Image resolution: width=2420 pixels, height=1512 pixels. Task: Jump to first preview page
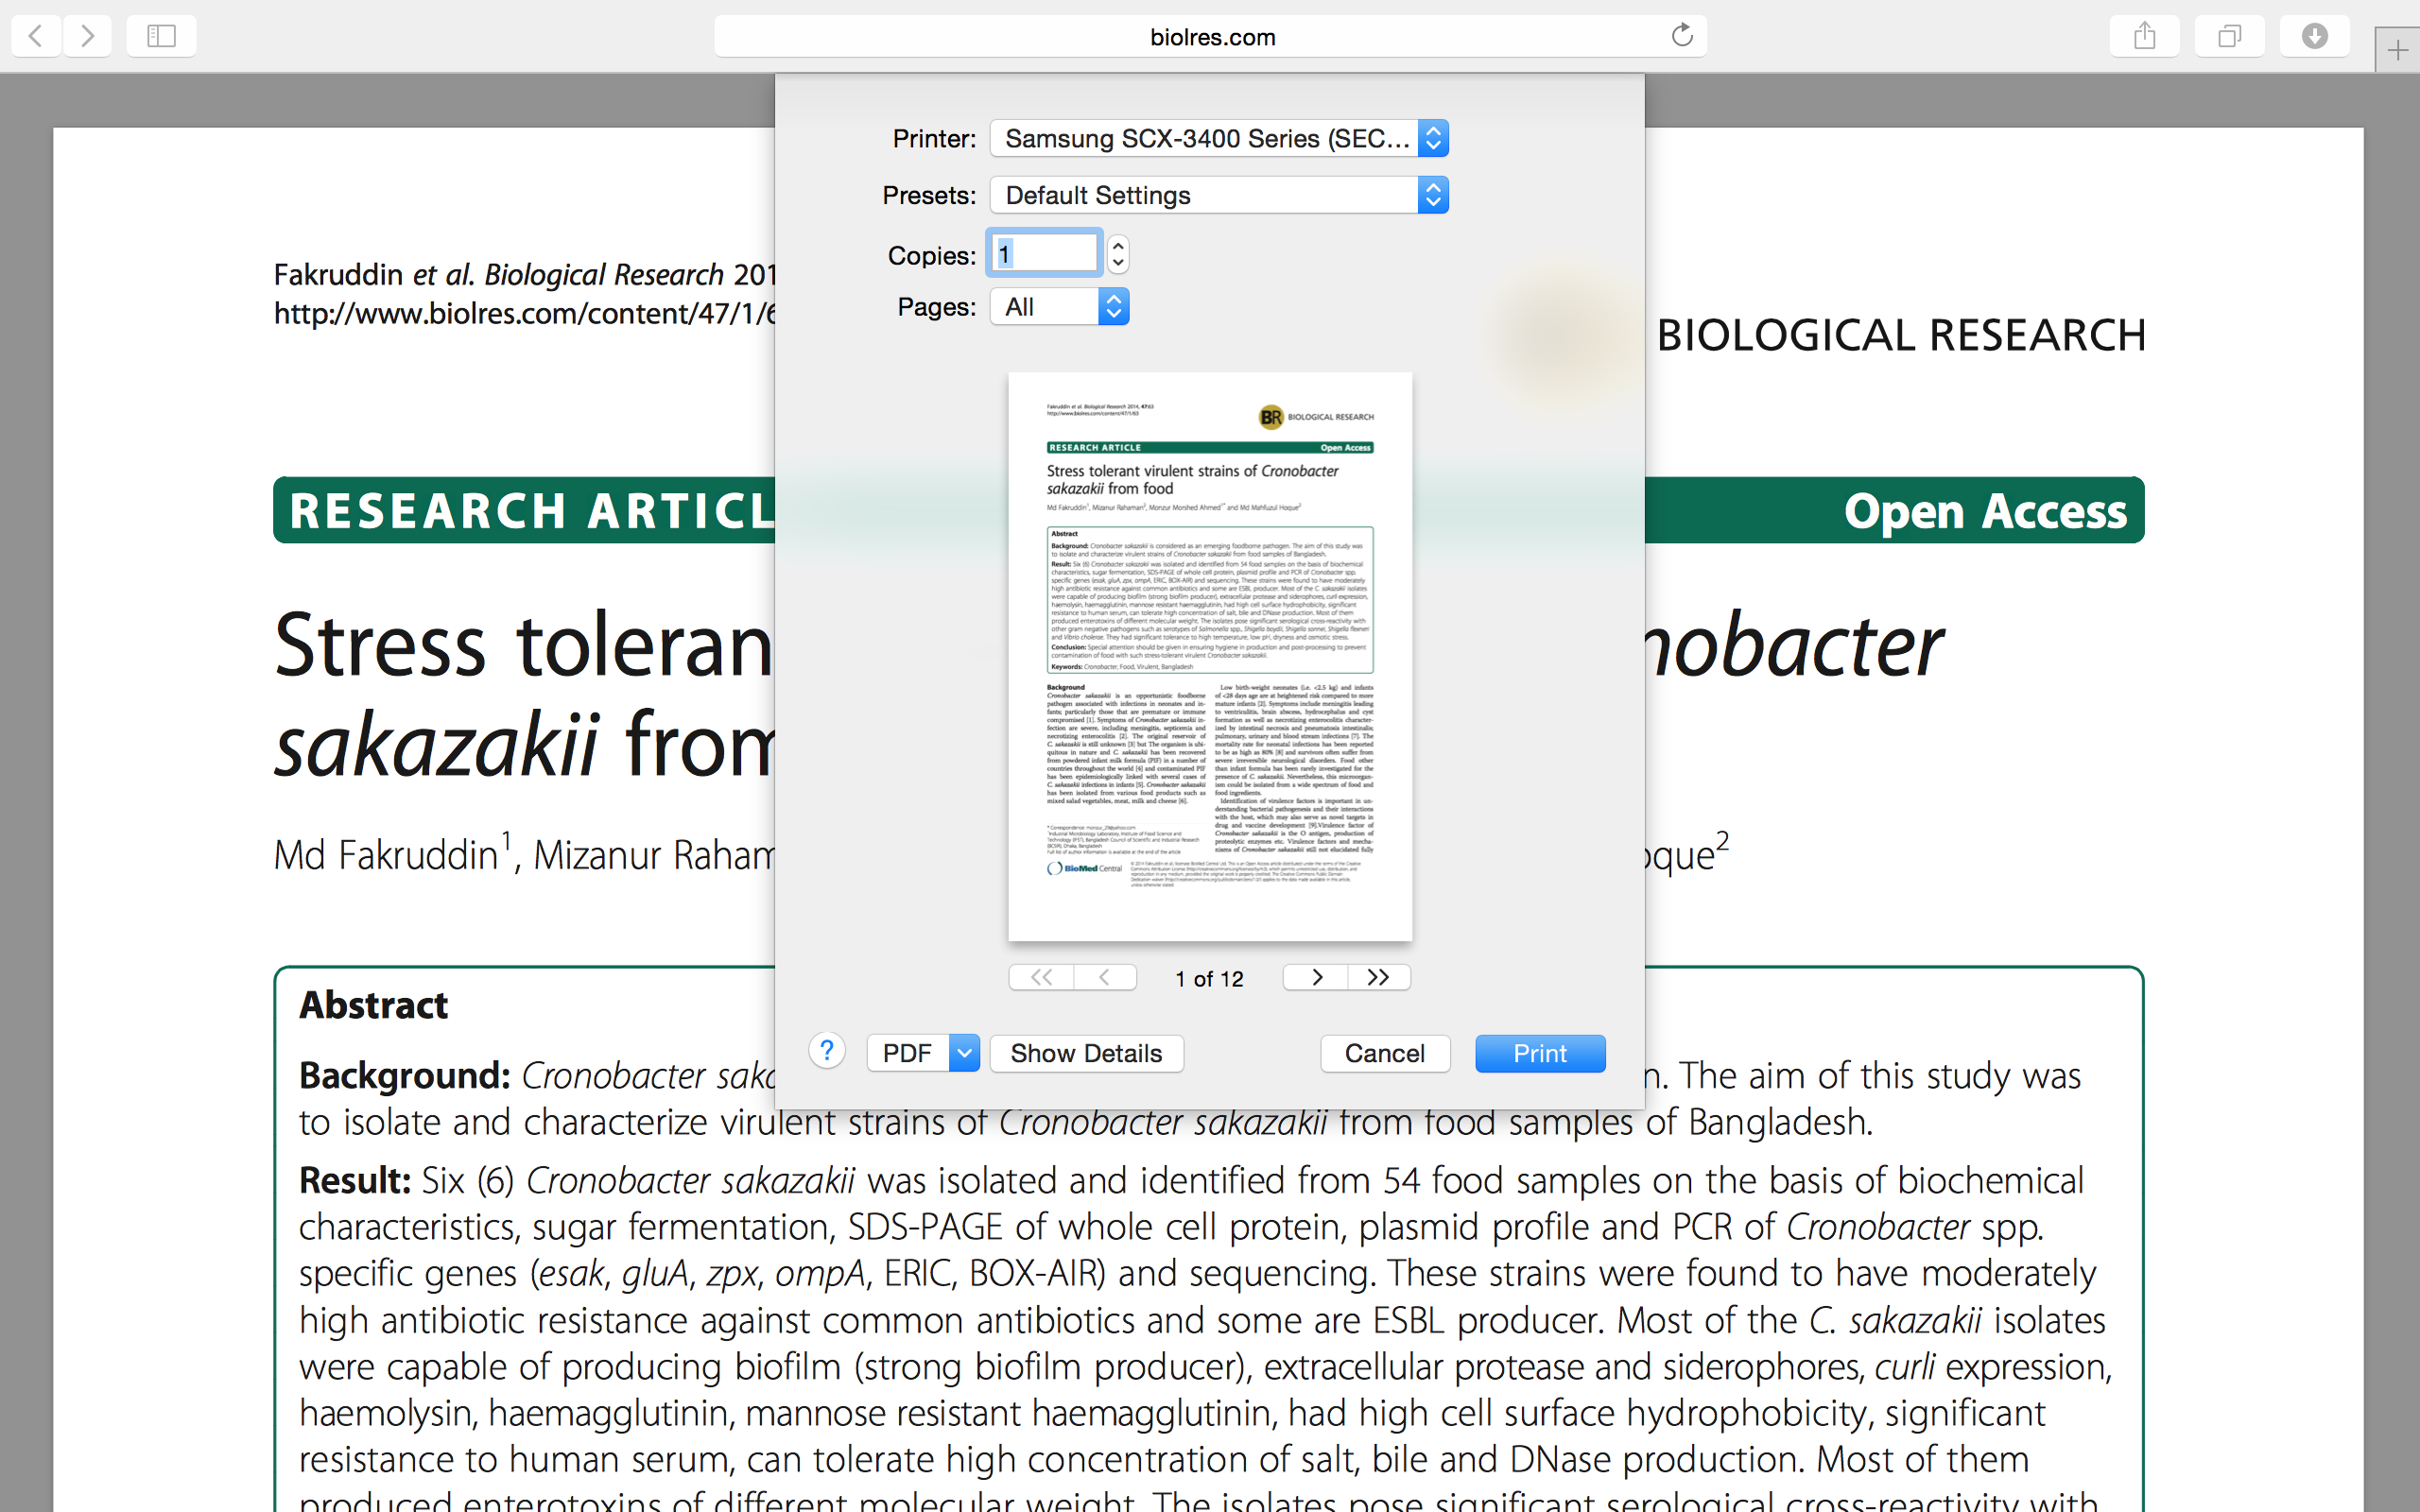click(x=1041, y=977)
